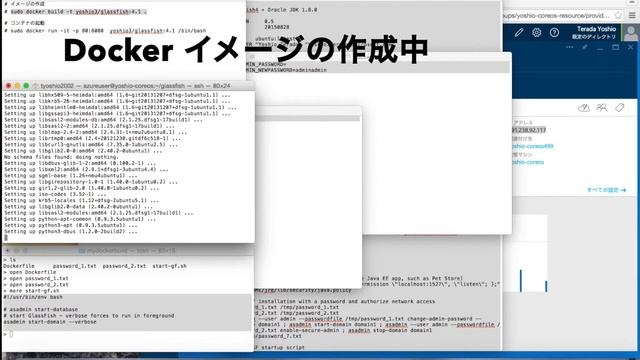Click the glassfish terminal title bar text
640x360 pixels.
pos(135,86)
